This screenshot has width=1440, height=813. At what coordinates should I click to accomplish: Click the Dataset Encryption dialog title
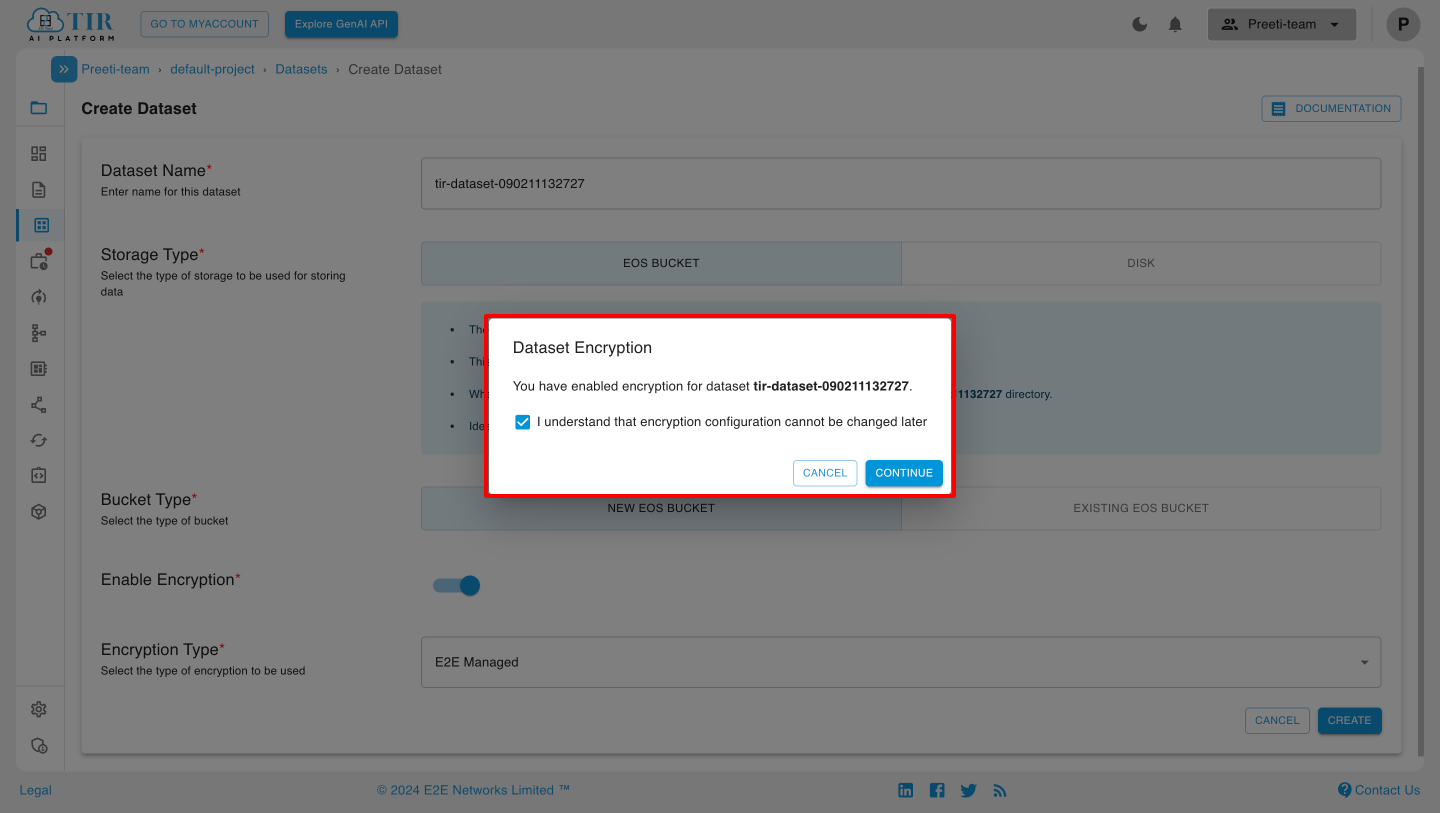point(582,348)
